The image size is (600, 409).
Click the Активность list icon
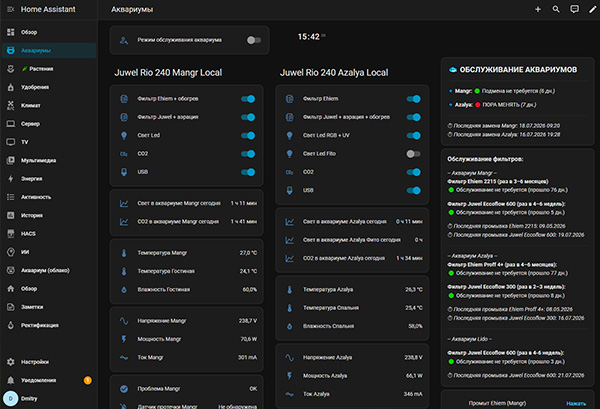tap(11, 197)
